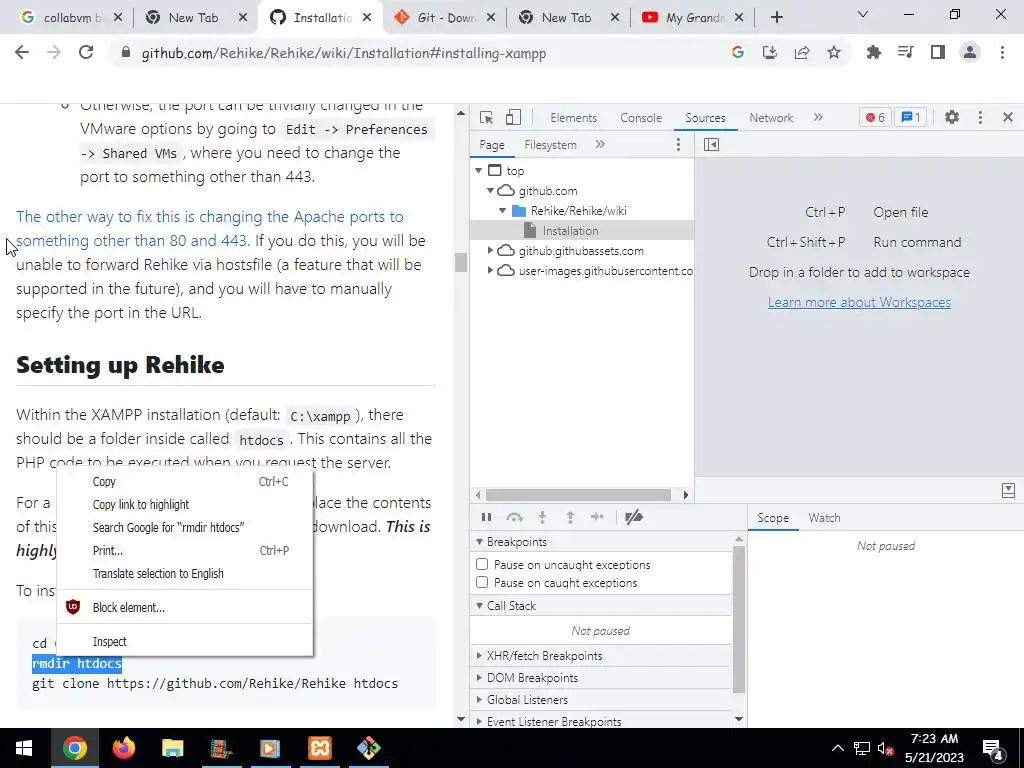Share this page using the share icon
Screen dimensions: 1024x768
click(x=802, y=53)
